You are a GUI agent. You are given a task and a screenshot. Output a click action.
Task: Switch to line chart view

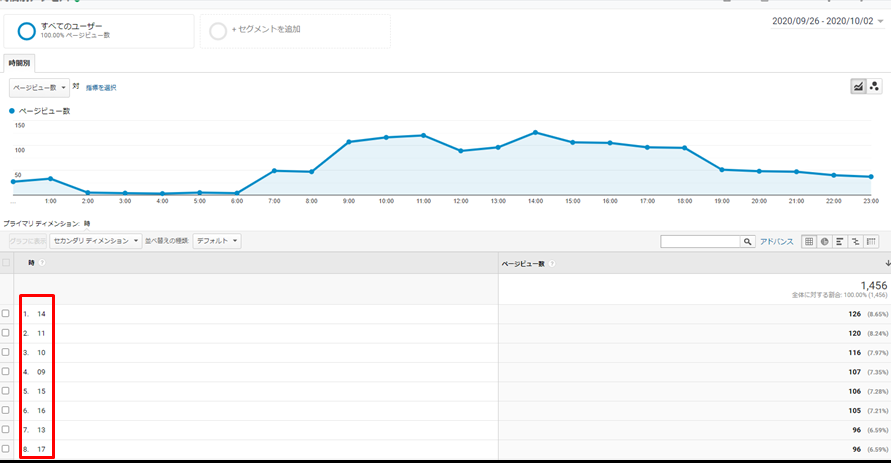click(x=858, y=87)
